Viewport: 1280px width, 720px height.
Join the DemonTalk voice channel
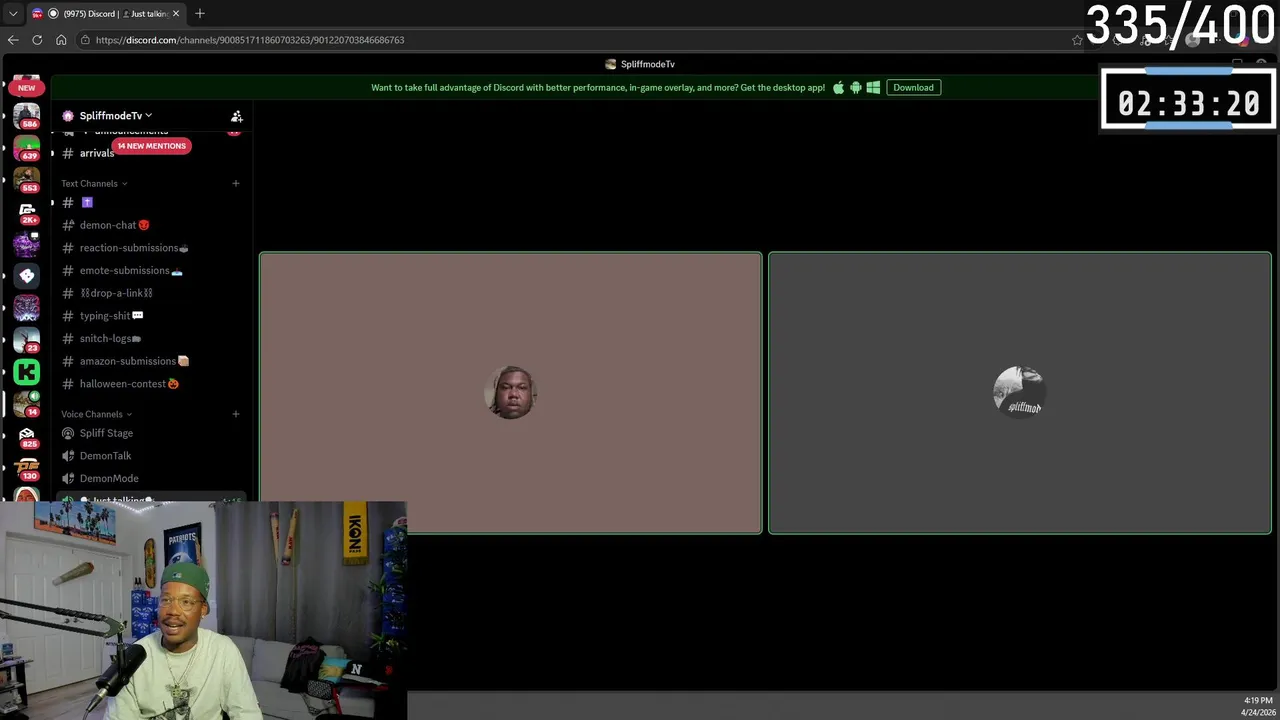click(150, 456)
